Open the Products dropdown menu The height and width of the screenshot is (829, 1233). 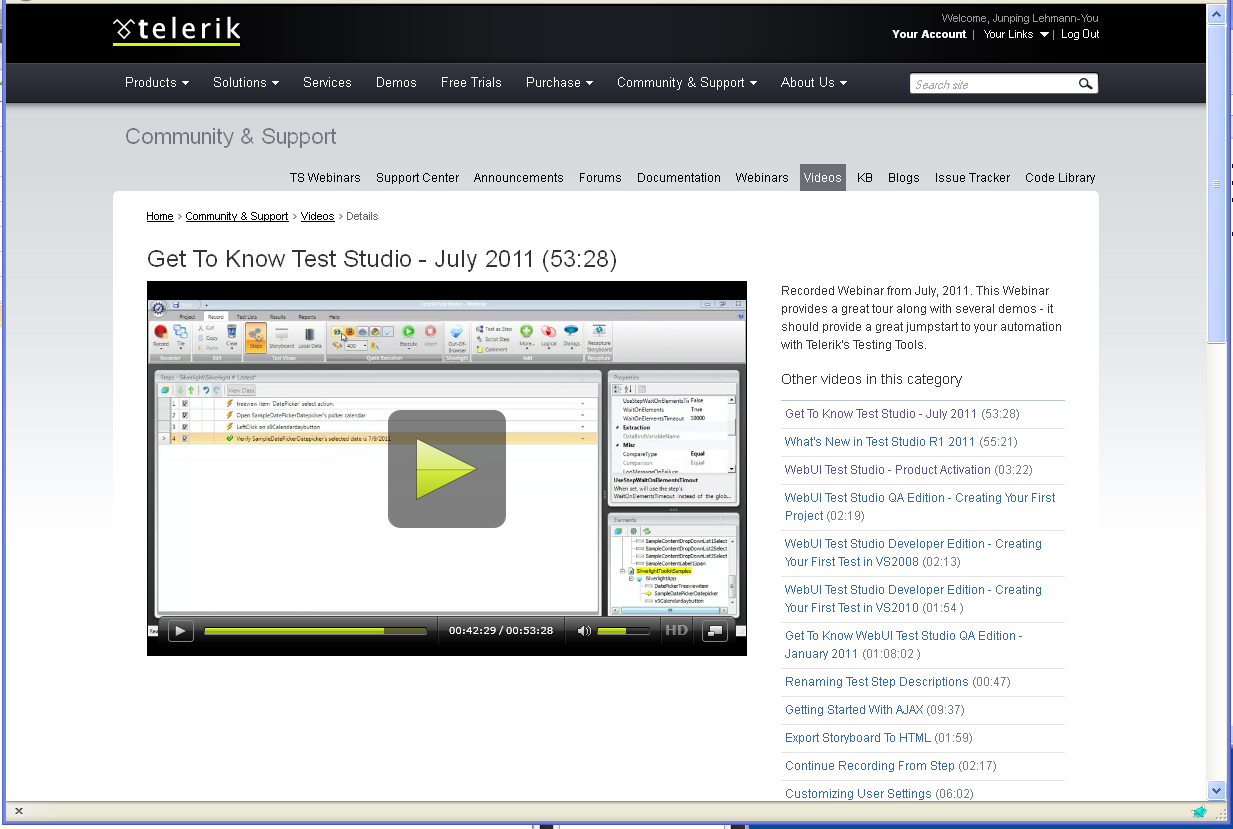(x=157, y=83)
